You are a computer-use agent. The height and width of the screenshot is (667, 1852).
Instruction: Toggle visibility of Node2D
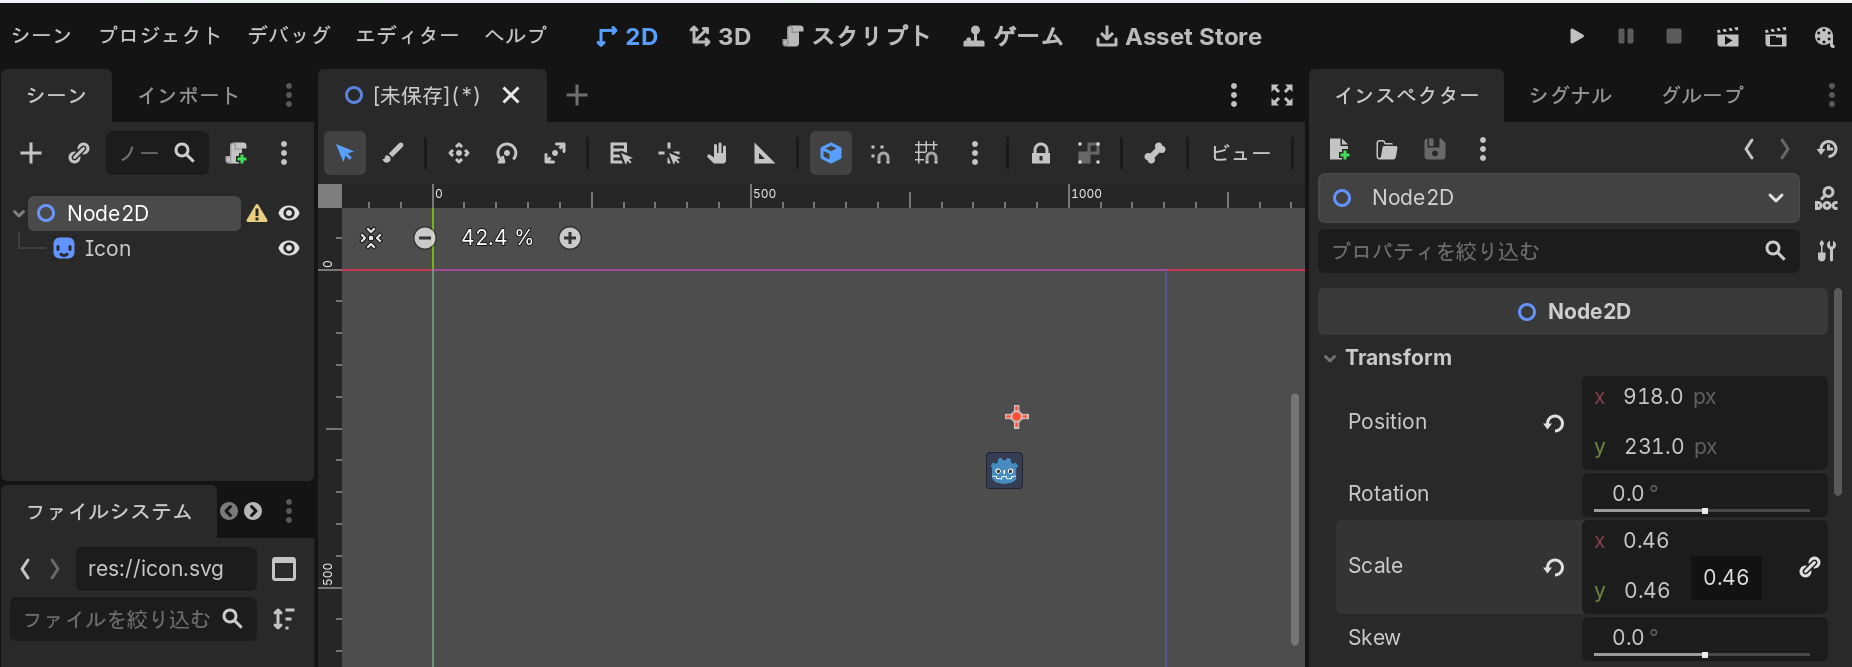tap(289, 213)
